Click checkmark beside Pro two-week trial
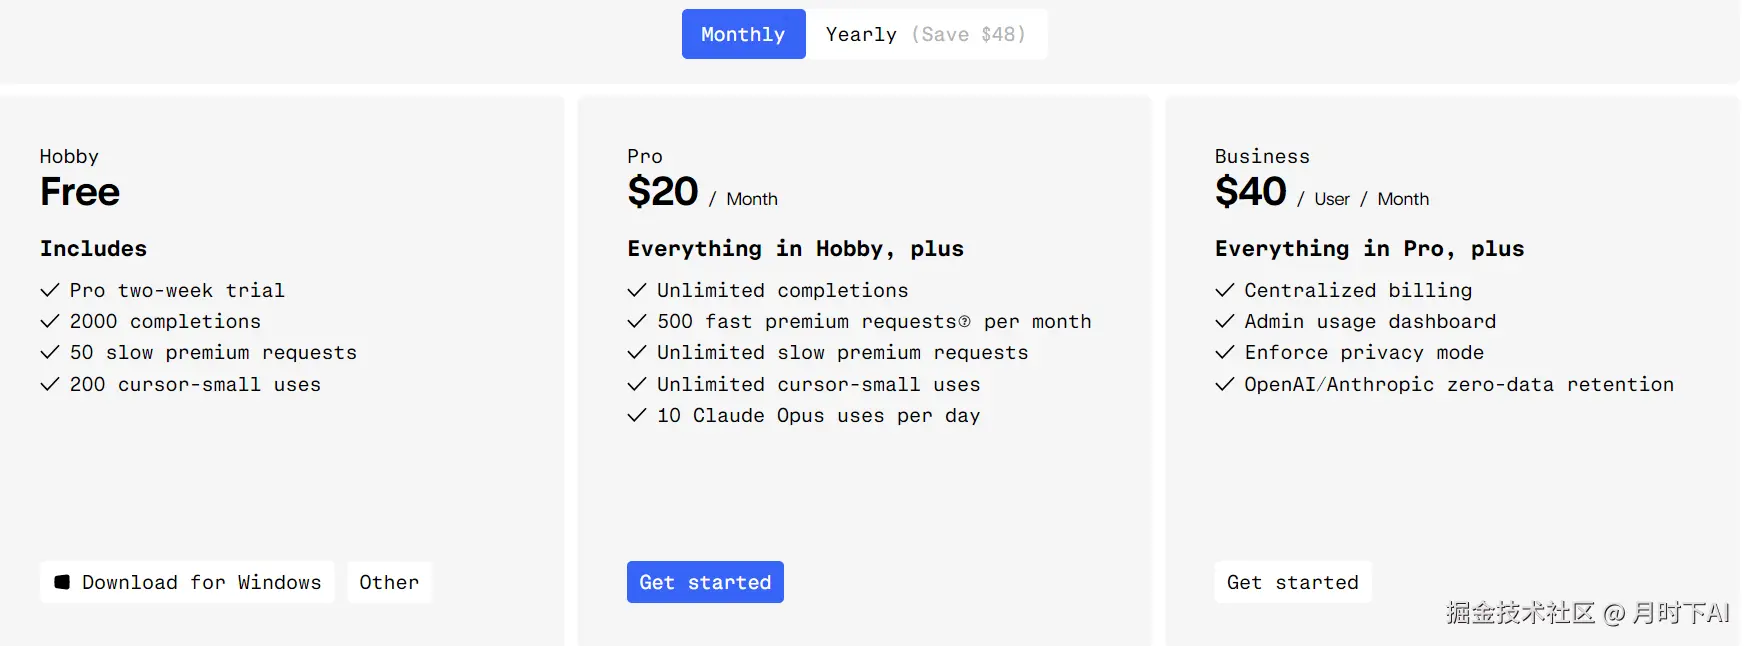Viewport: 1750px width, 646px height. (x=50, y=291)
